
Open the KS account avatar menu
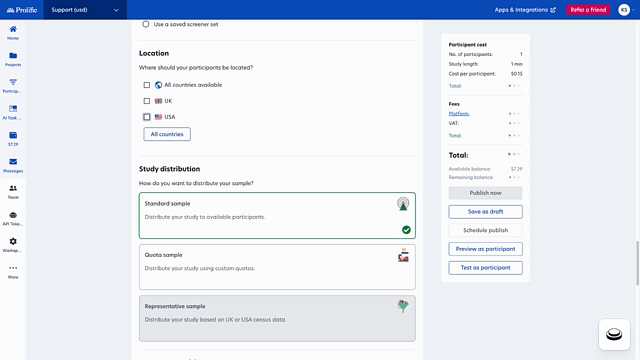pos(624,10)
